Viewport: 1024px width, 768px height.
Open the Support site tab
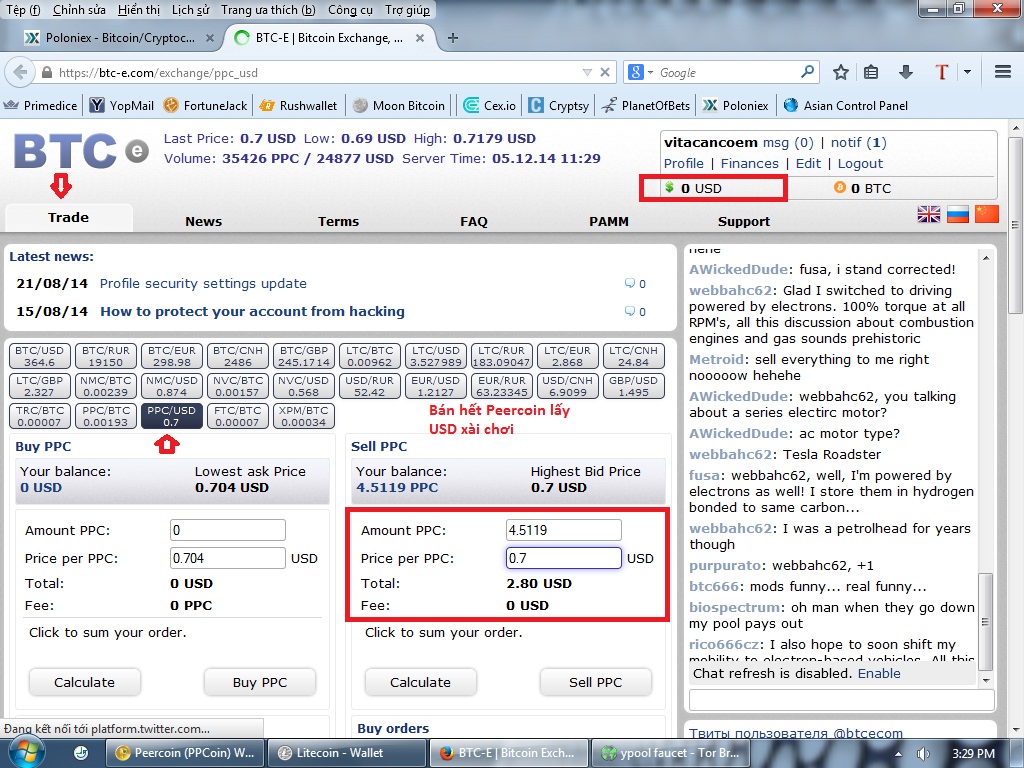click(x=744, y=221)
